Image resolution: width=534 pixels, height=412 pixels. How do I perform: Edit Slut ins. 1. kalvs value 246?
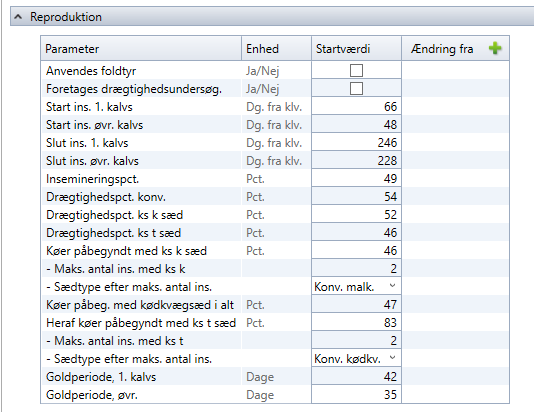356,143
